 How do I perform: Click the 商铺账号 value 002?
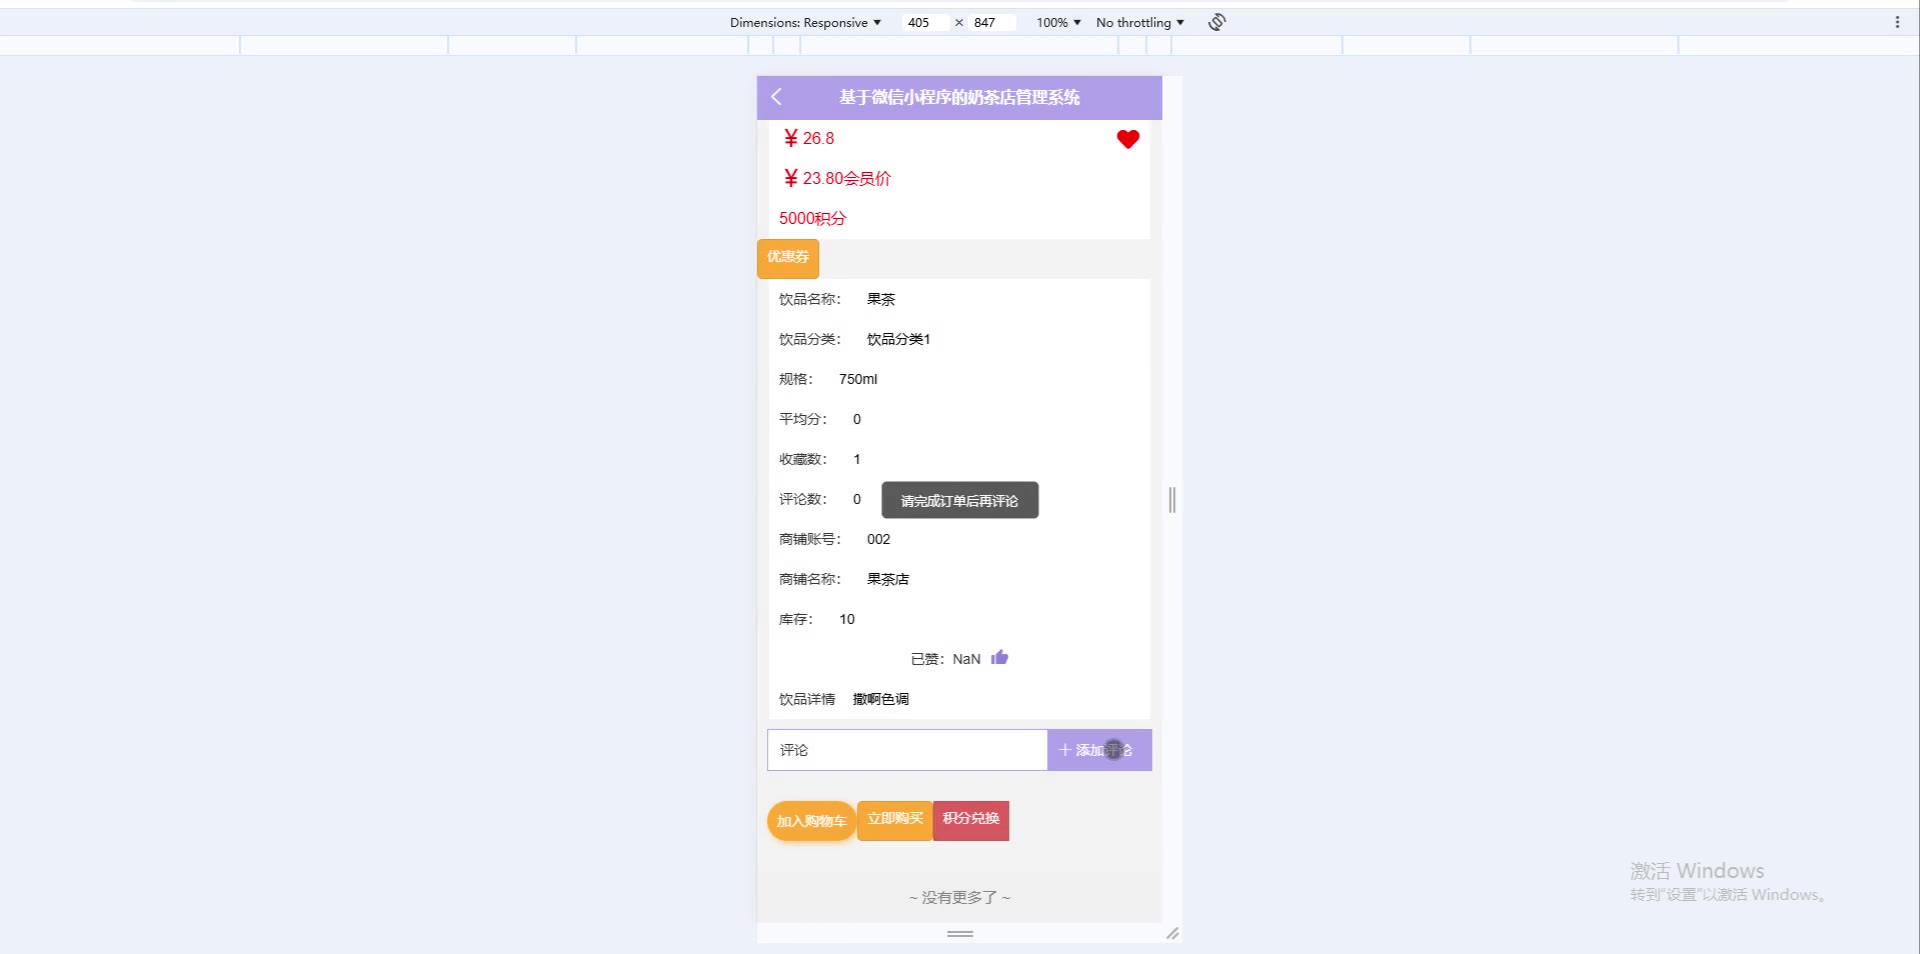(878, 539)
